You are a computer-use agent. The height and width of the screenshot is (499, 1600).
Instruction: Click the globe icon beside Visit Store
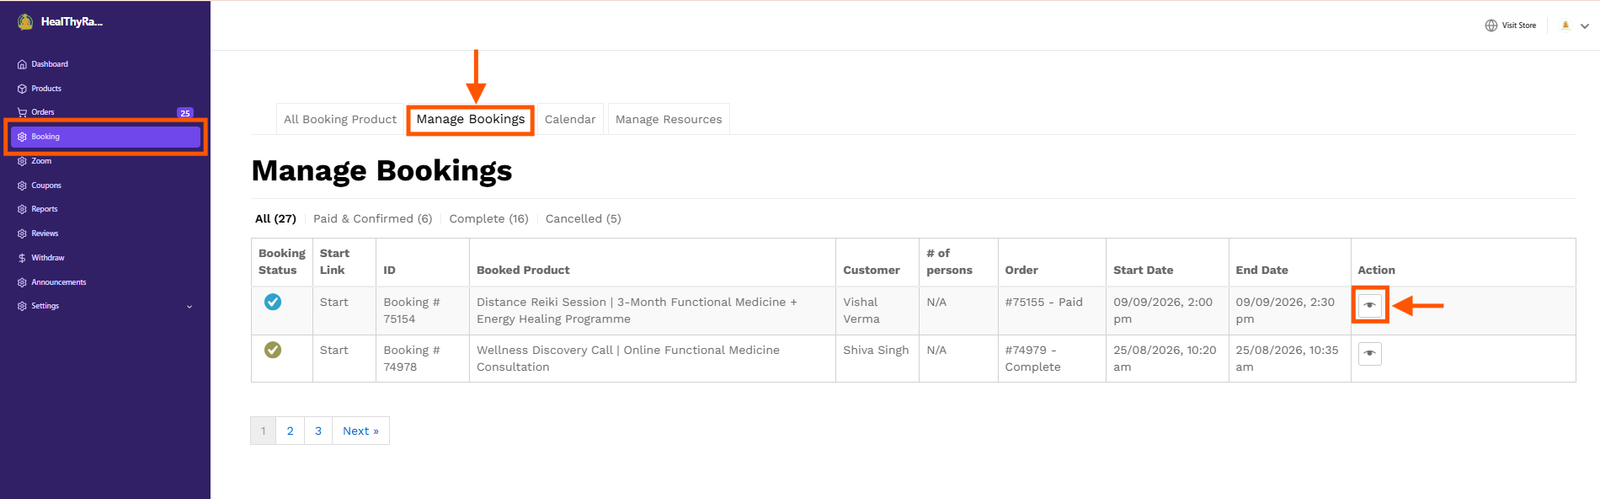(x=1491, y=26)
